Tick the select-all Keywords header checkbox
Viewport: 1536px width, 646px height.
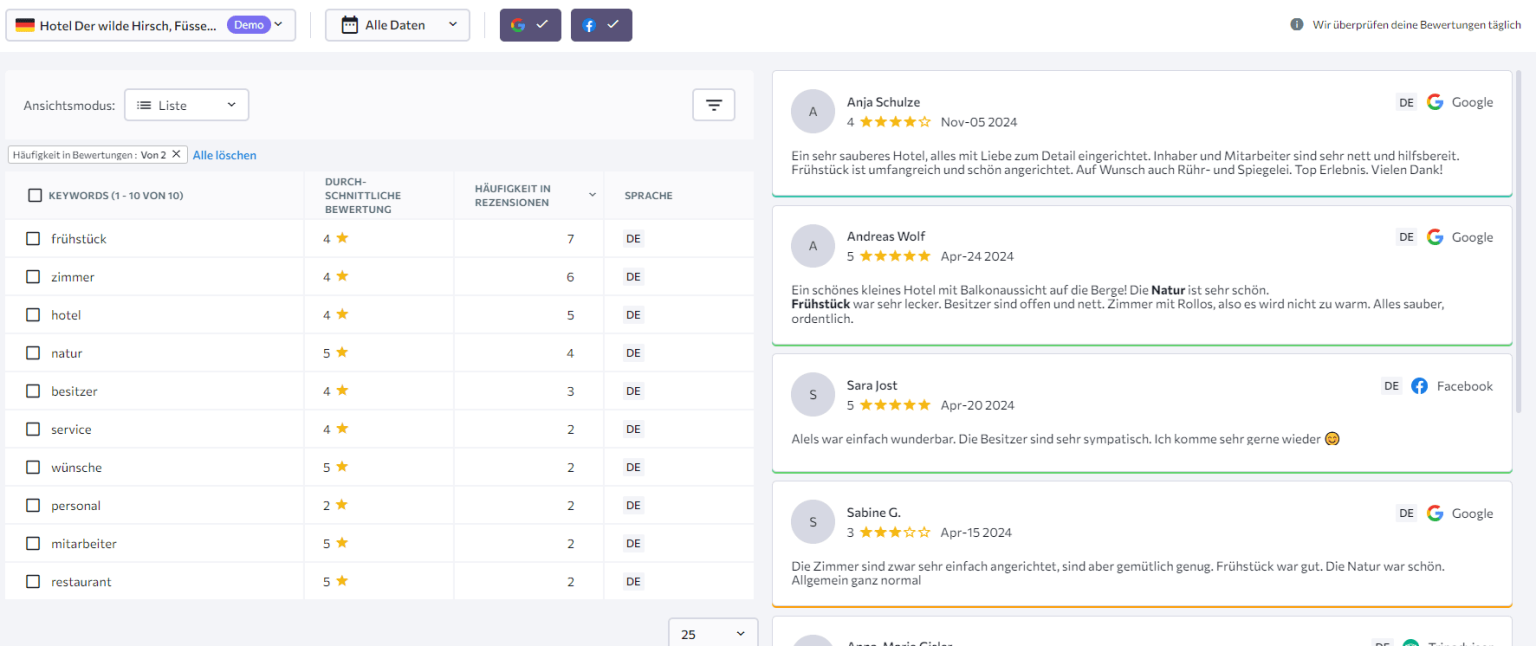pos(35,196)
